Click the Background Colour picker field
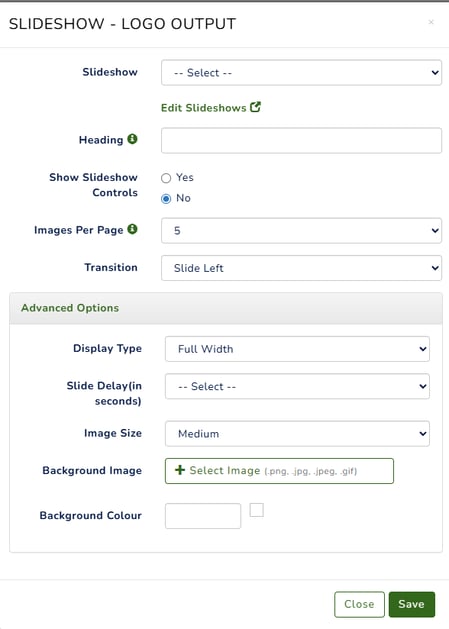Viewport: 449px width, 629px height. 203,516
